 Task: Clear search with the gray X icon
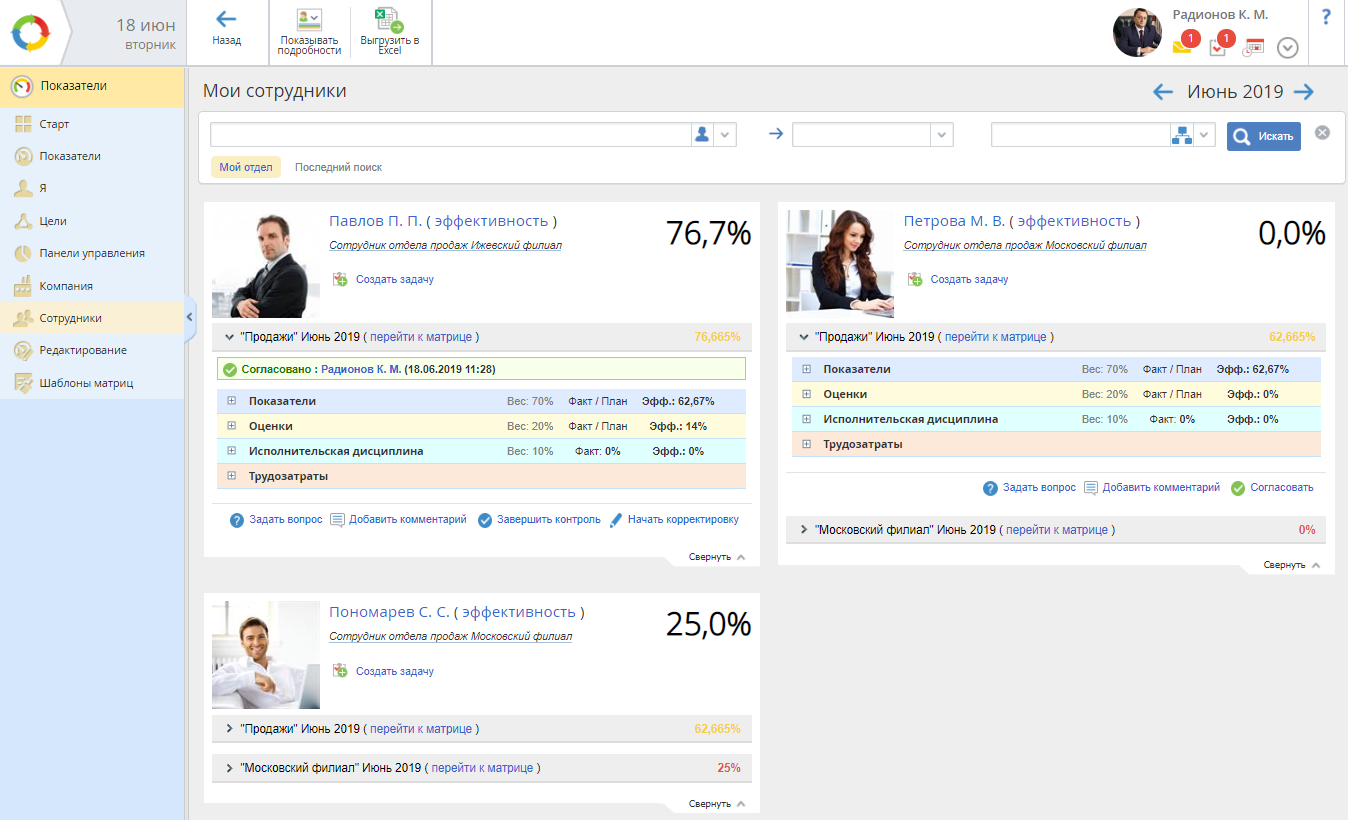(x=1322, y=133)
